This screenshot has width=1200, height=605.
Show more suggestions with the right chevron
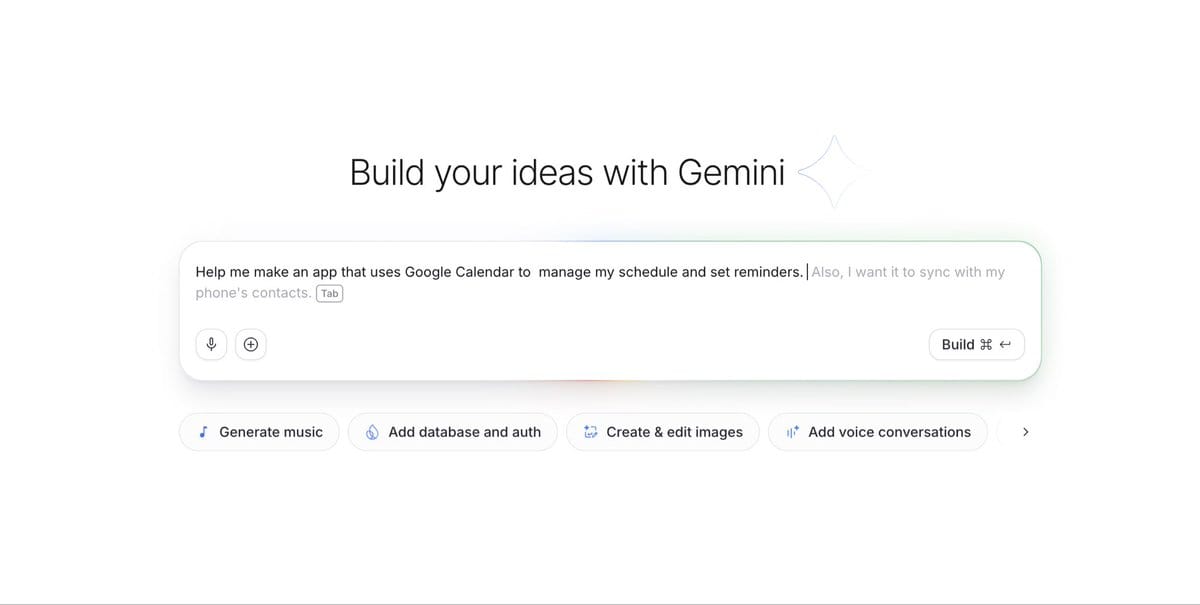click(1025, 432)
